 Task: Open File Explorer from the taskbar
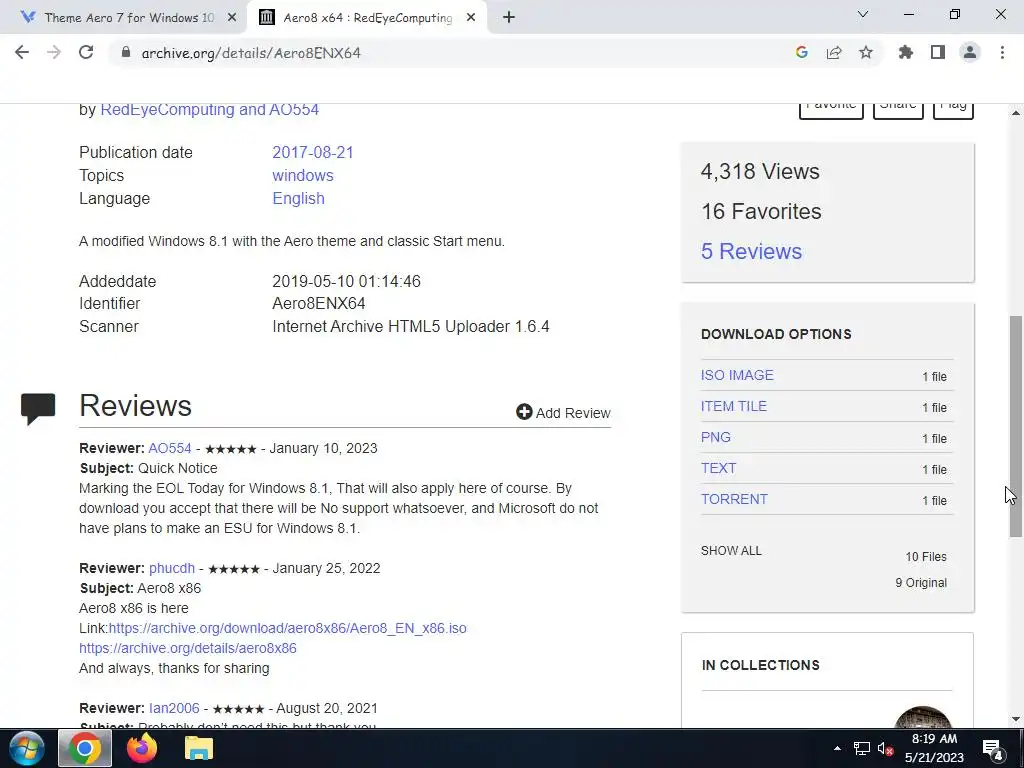199,748
